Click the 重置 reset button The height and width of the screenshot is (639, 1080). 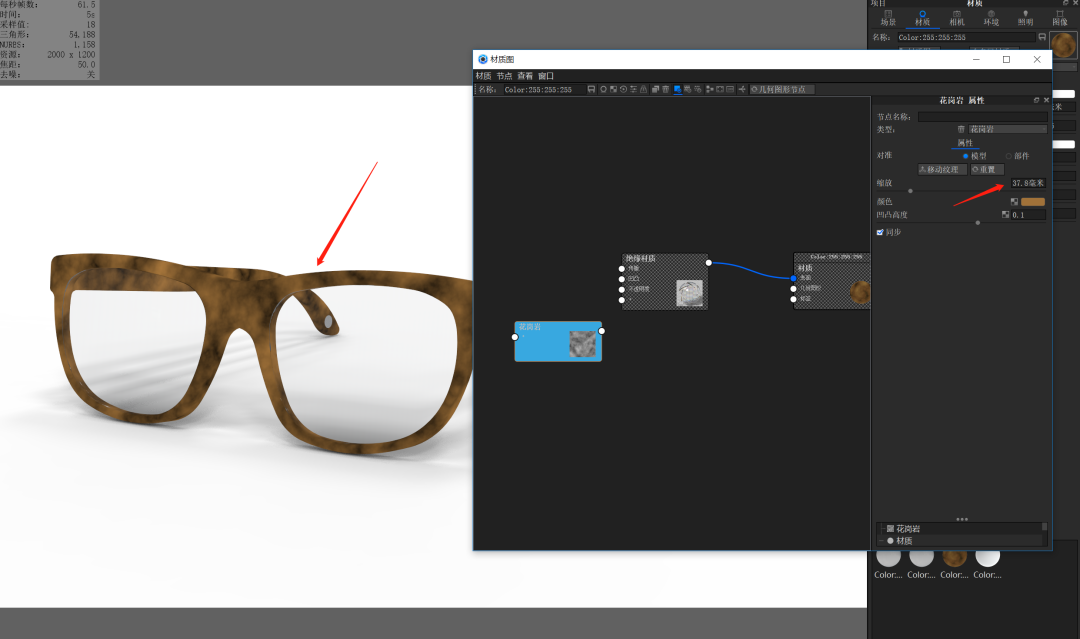pyautogui.click(x=987, y=169)
